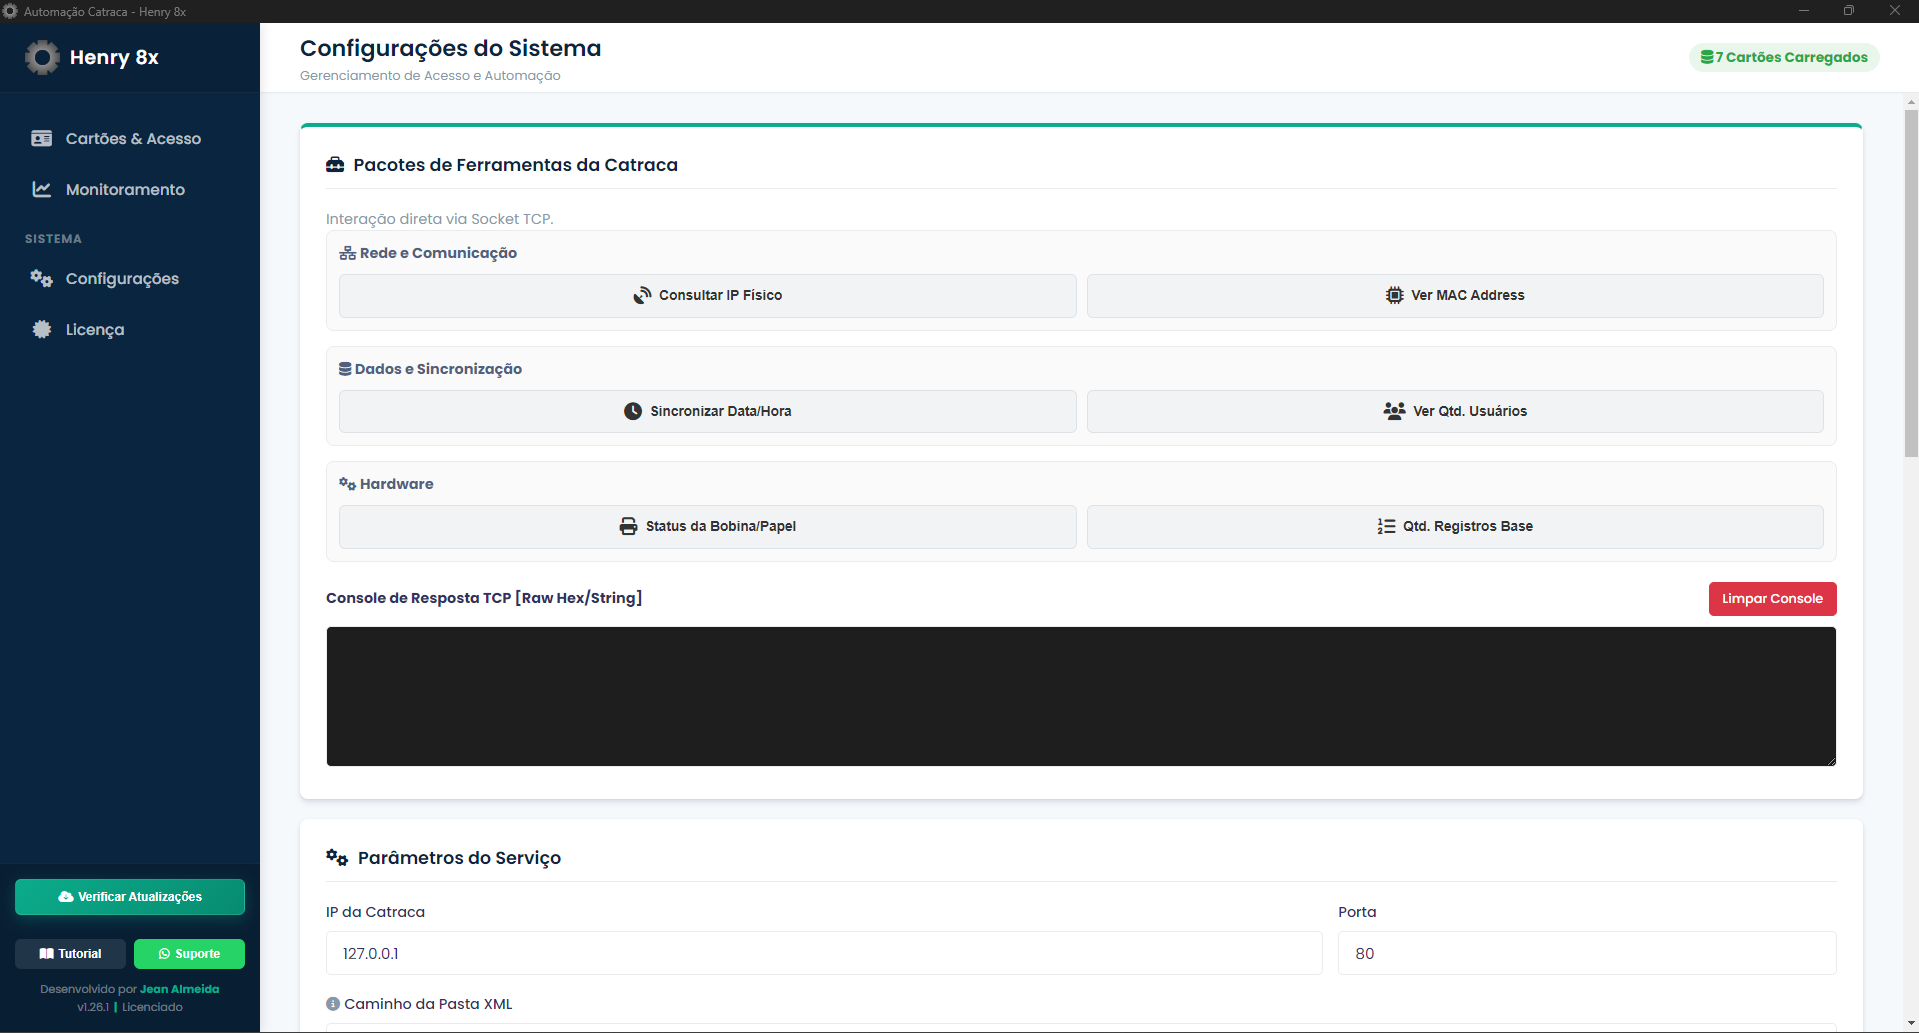Click the 'Console de Resposta TCP' label

coord(484,598)
